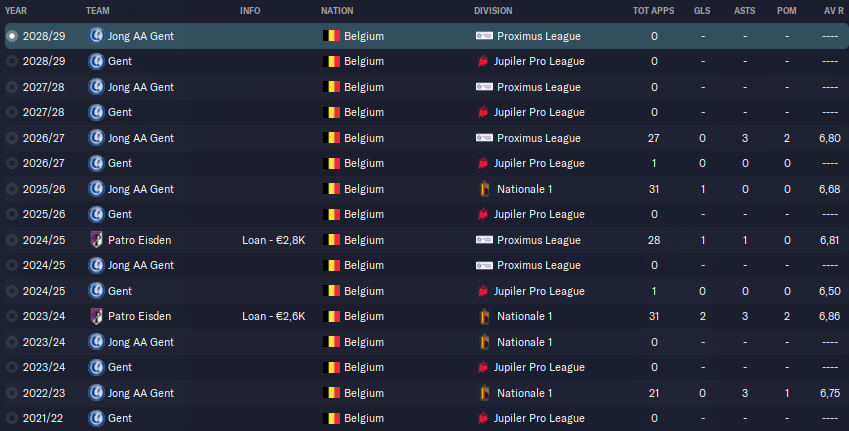This screenshot has height=431, width=849.
Task: Click Patro Eisden crest in 2023/24 row
Action: (x=96, y=316)
